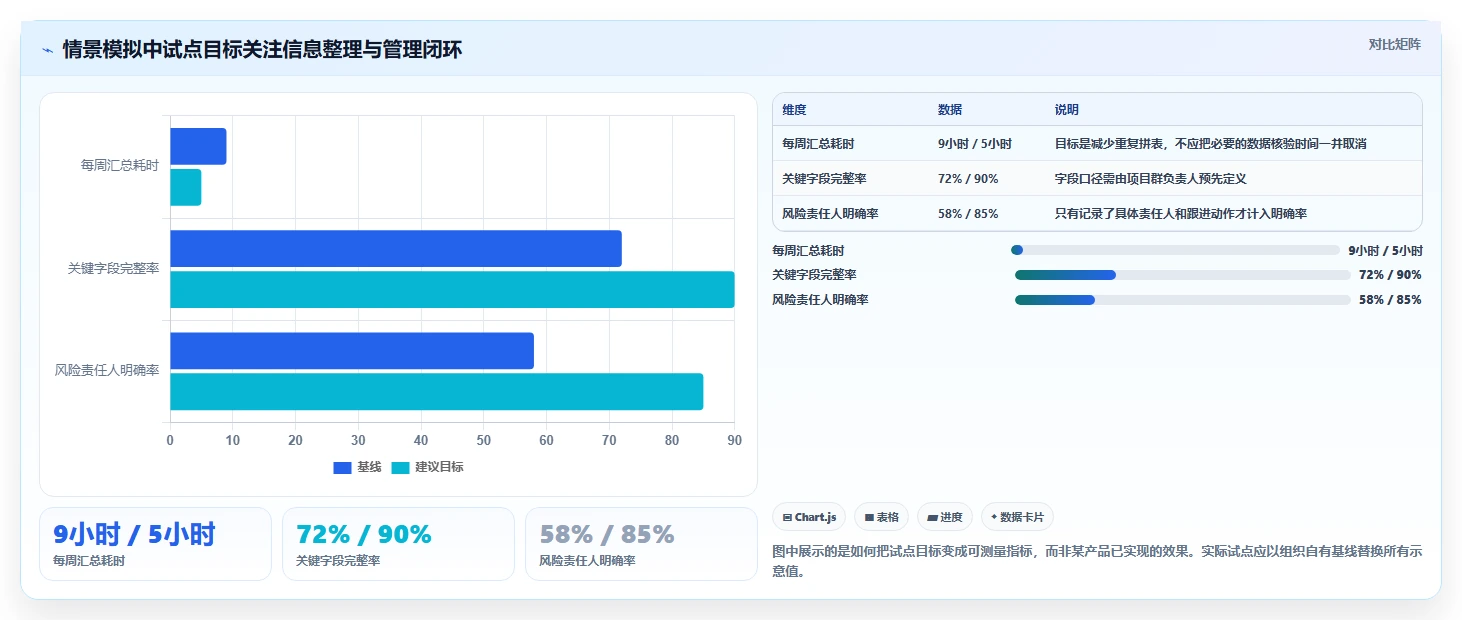Click the 关键字段完整率 label beside its progress bar
The image size is (1462, 620).
814,275
